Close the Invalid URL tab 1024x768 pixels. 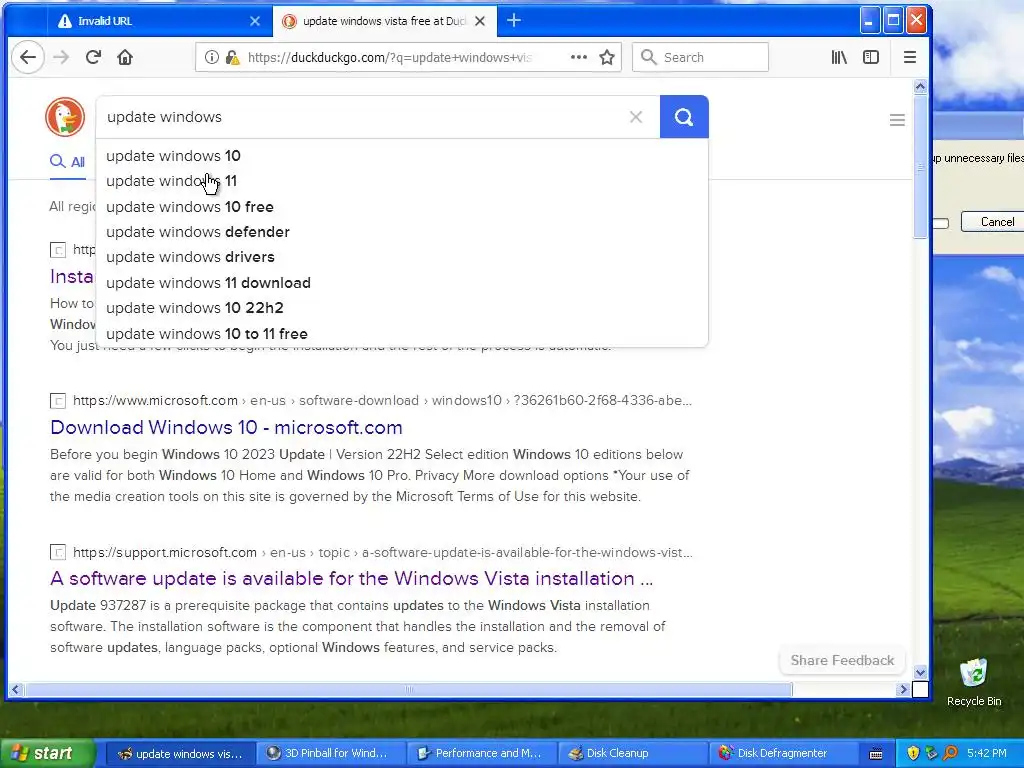click(255, 22)
